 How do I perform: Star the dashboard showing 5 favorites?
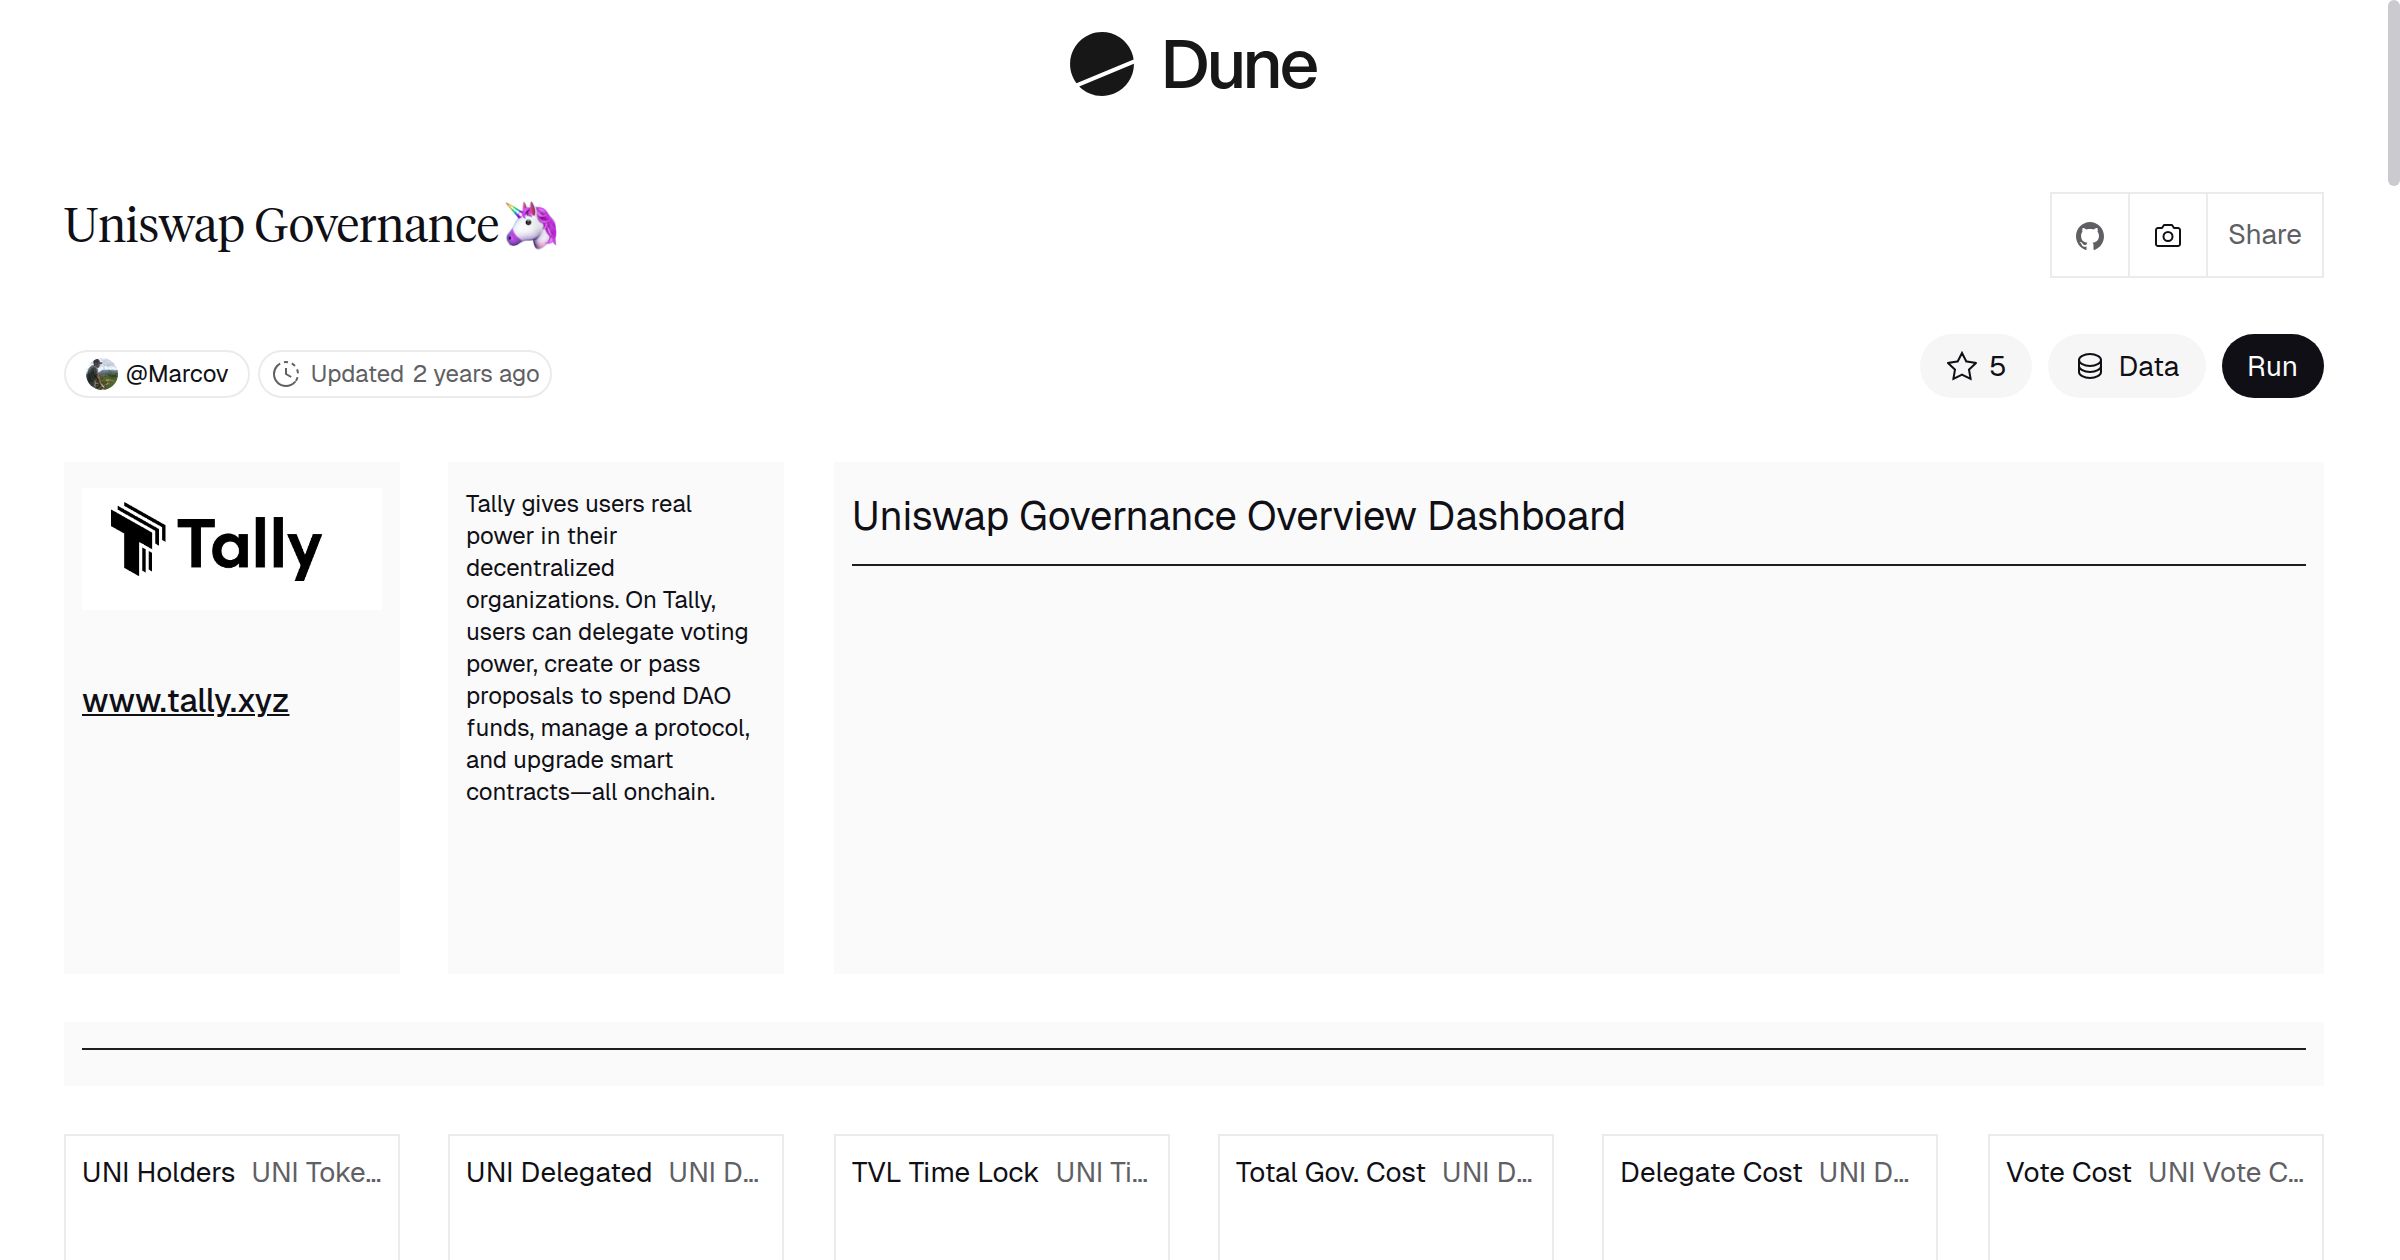point(1975,366)
